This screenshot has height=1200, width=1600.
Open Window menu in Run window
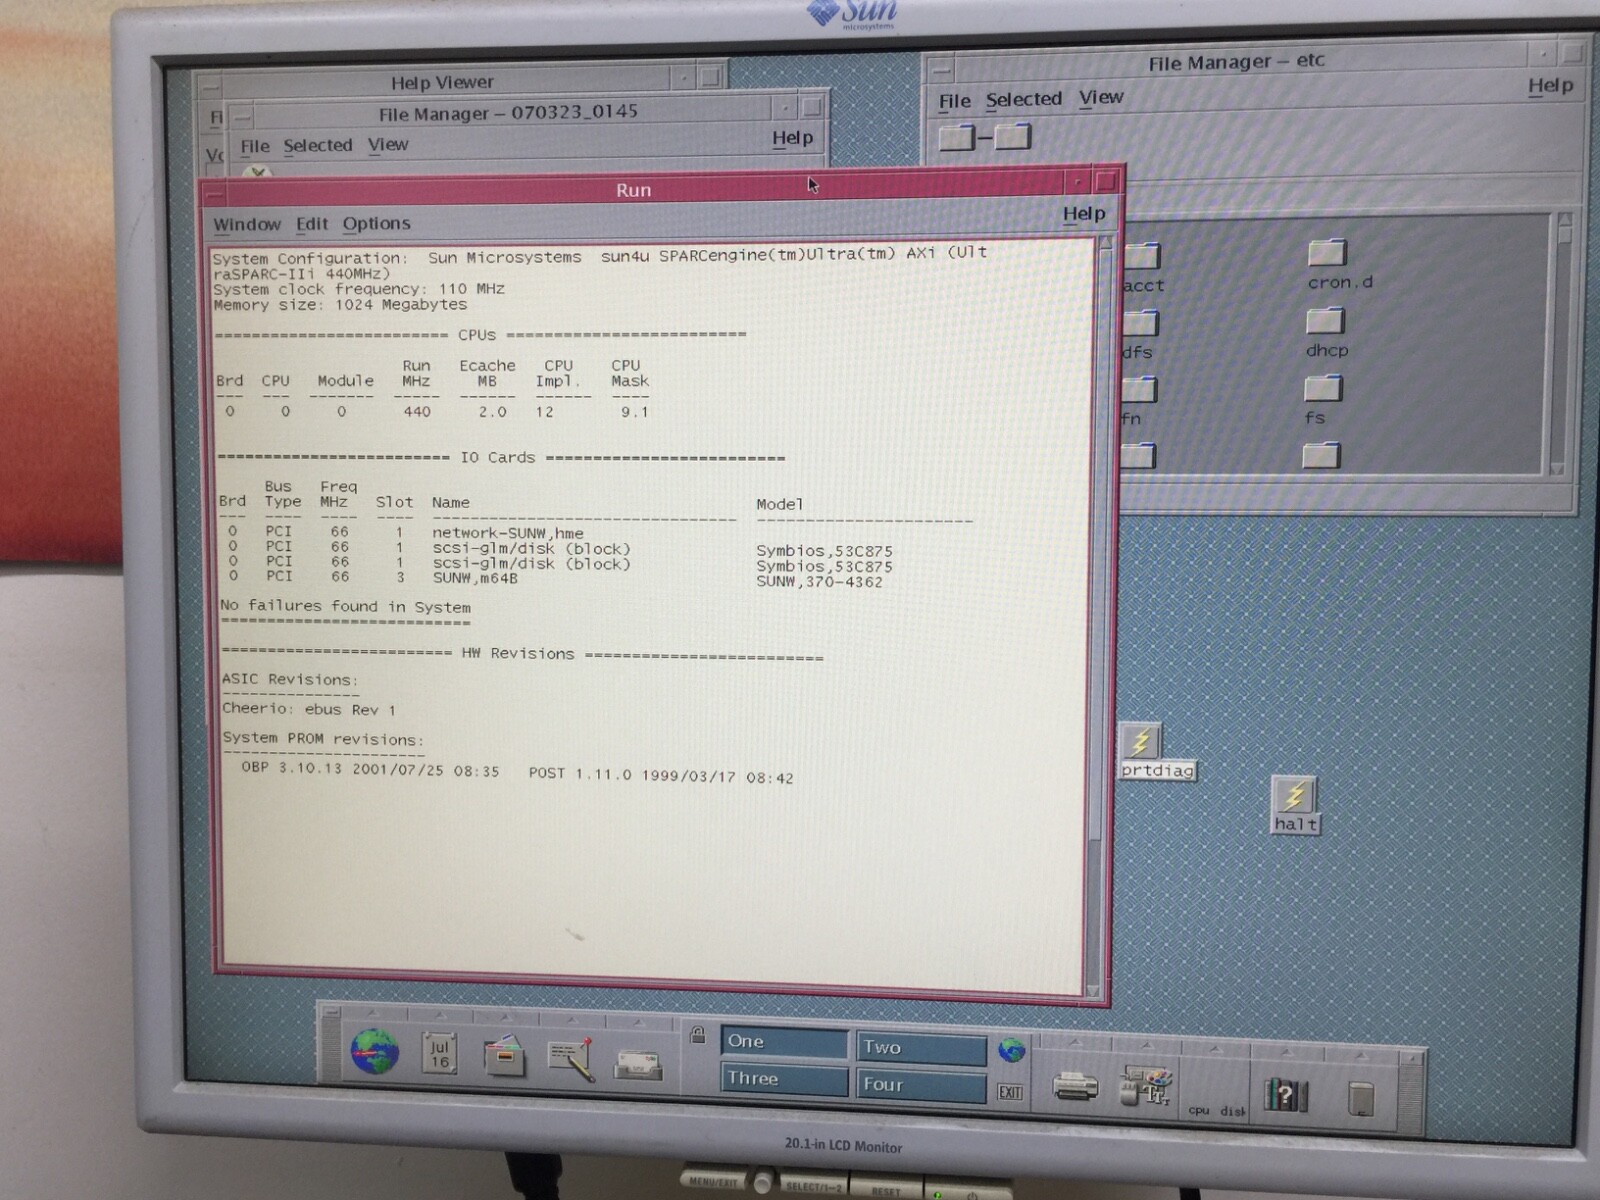[246, 225]
